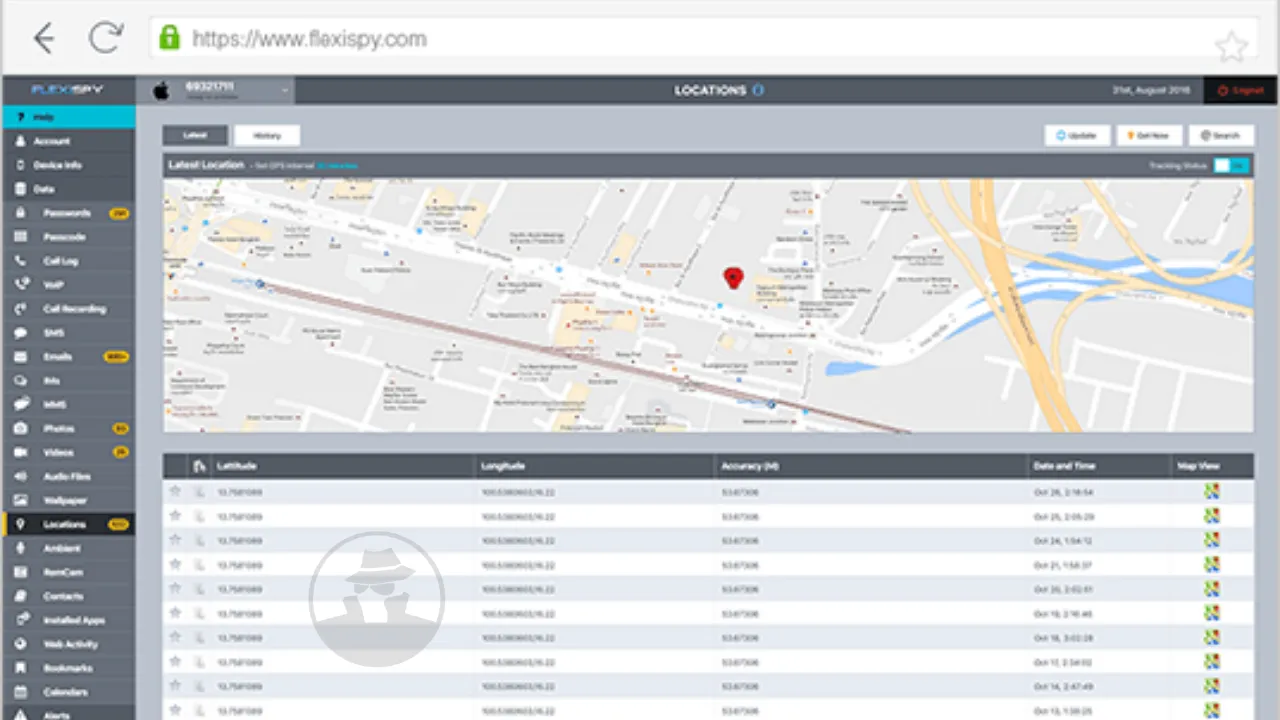
Task: Click the Wallpaper picture icon
Action: (x=21, y=500)
